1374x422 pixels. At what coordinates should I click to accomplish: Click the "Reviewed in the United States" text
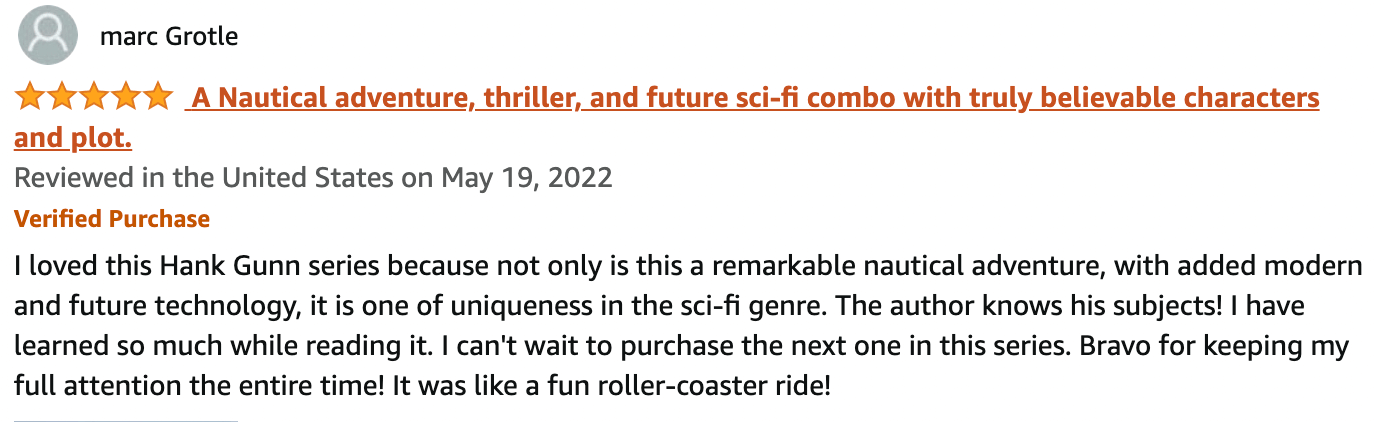(x=204, y=178)
